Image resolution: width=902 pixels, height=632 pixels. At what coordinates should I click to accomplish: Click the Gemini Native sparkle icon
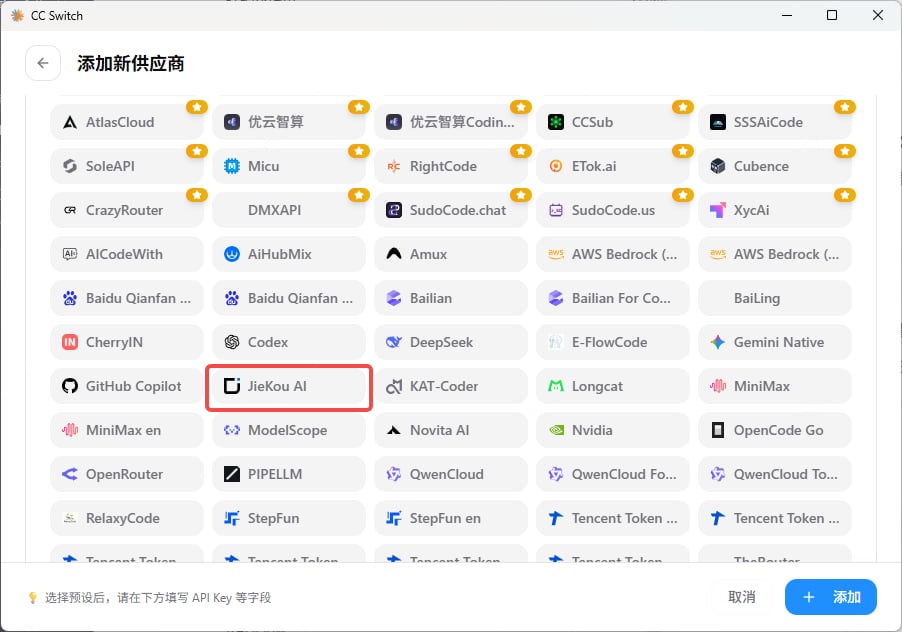point(718,342)
